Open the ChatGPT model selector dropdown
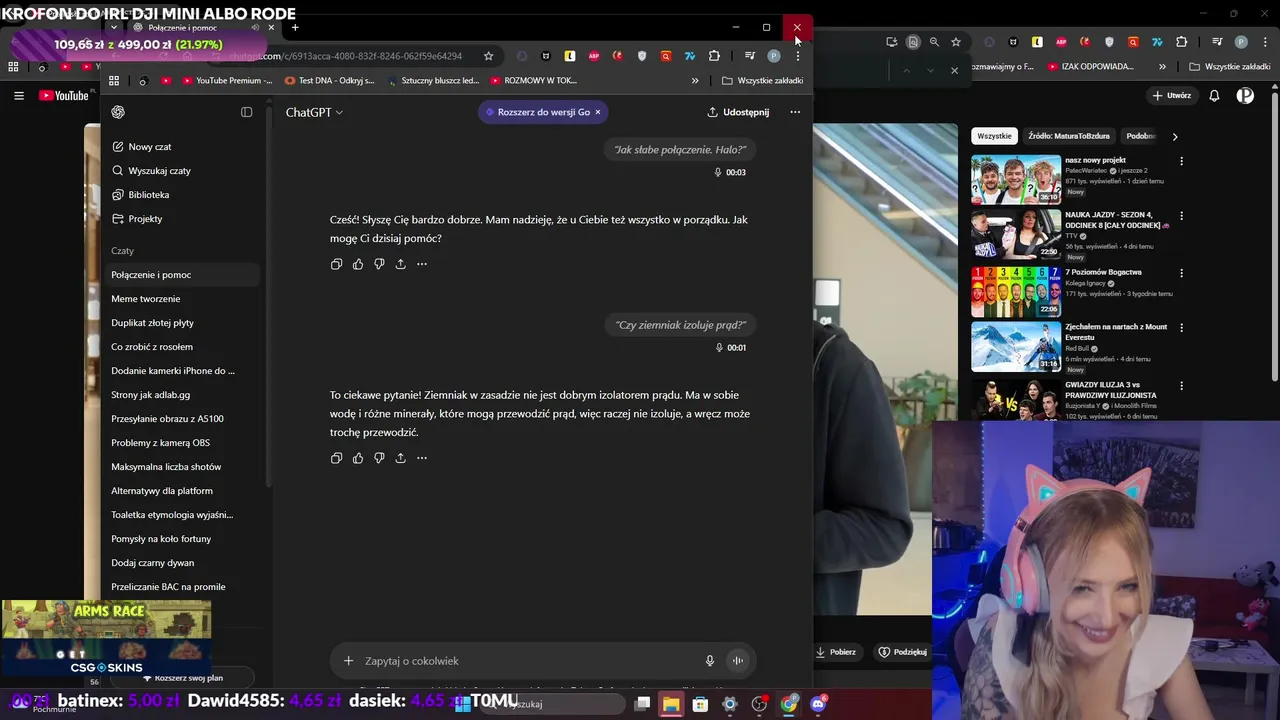The height and width of the screenshot is (720, 1280). (314, 112)
